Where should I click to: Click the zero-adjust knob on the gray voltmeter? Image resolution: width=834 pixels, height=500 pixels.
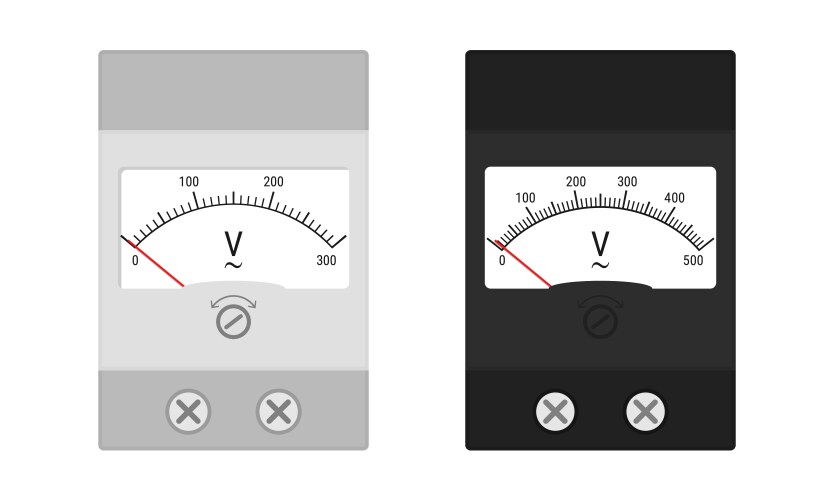click(233, 322)
